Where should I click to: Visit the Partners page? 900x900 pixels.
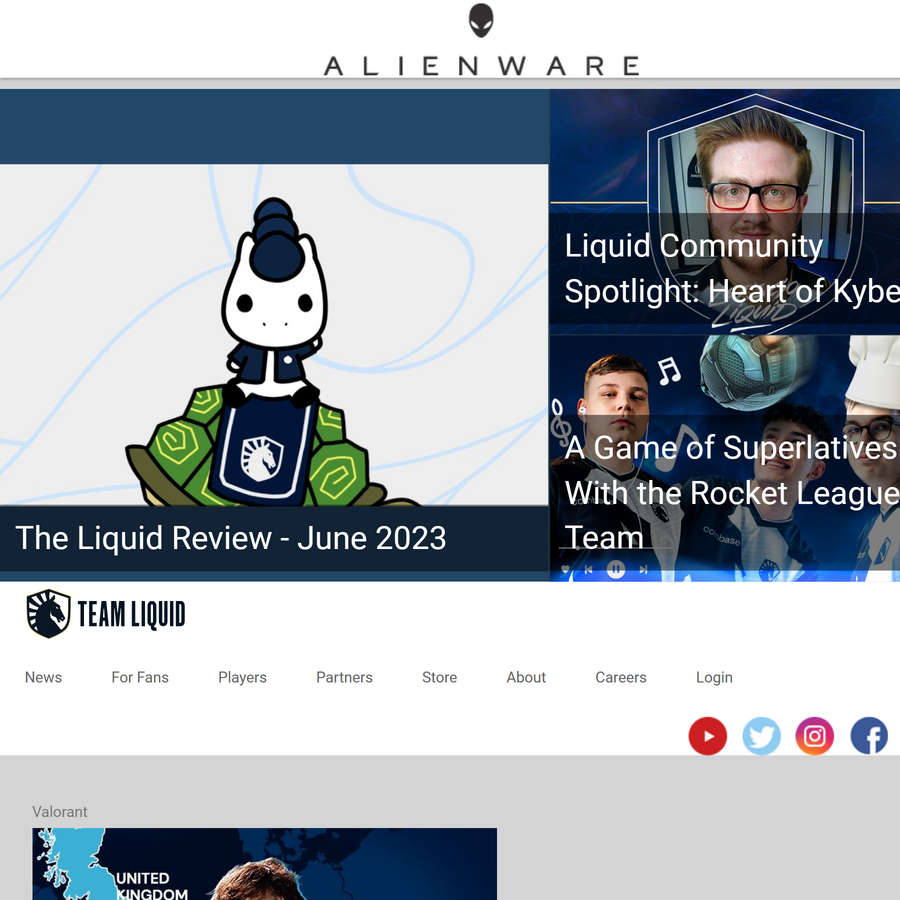click(x=344, y=677)
